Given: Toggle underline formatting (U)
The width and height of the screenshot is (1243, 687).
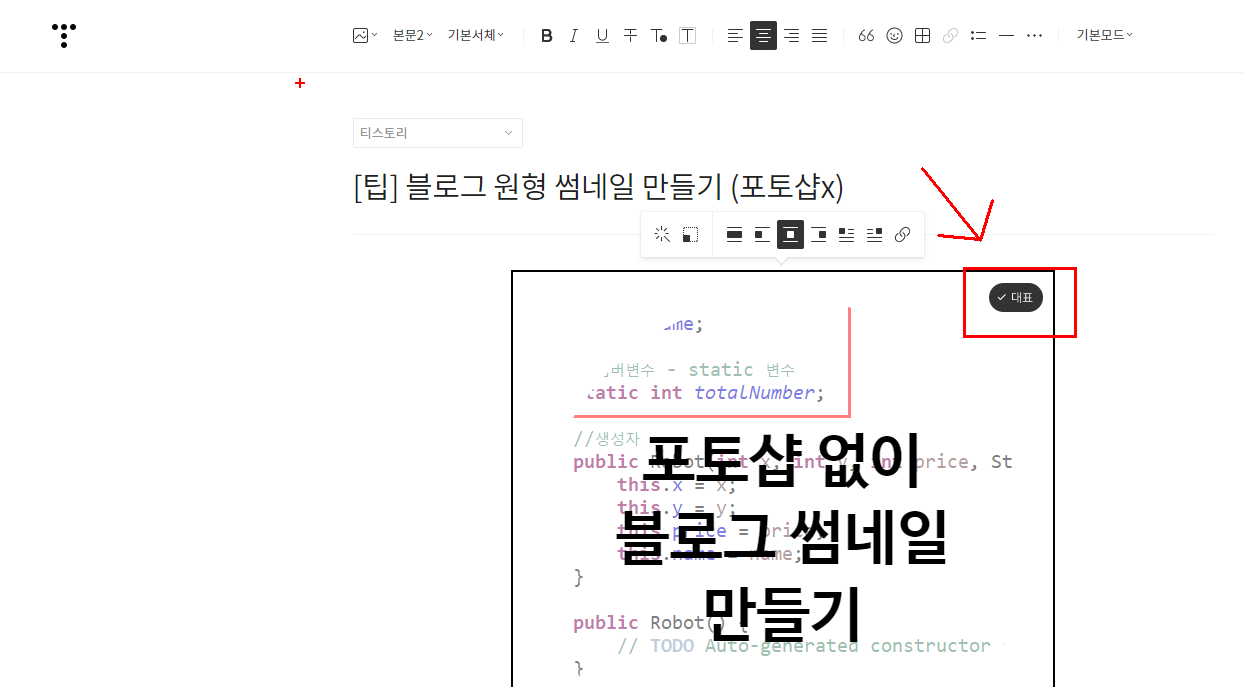Looking at the screenshot, I should (x=602, y=36).
